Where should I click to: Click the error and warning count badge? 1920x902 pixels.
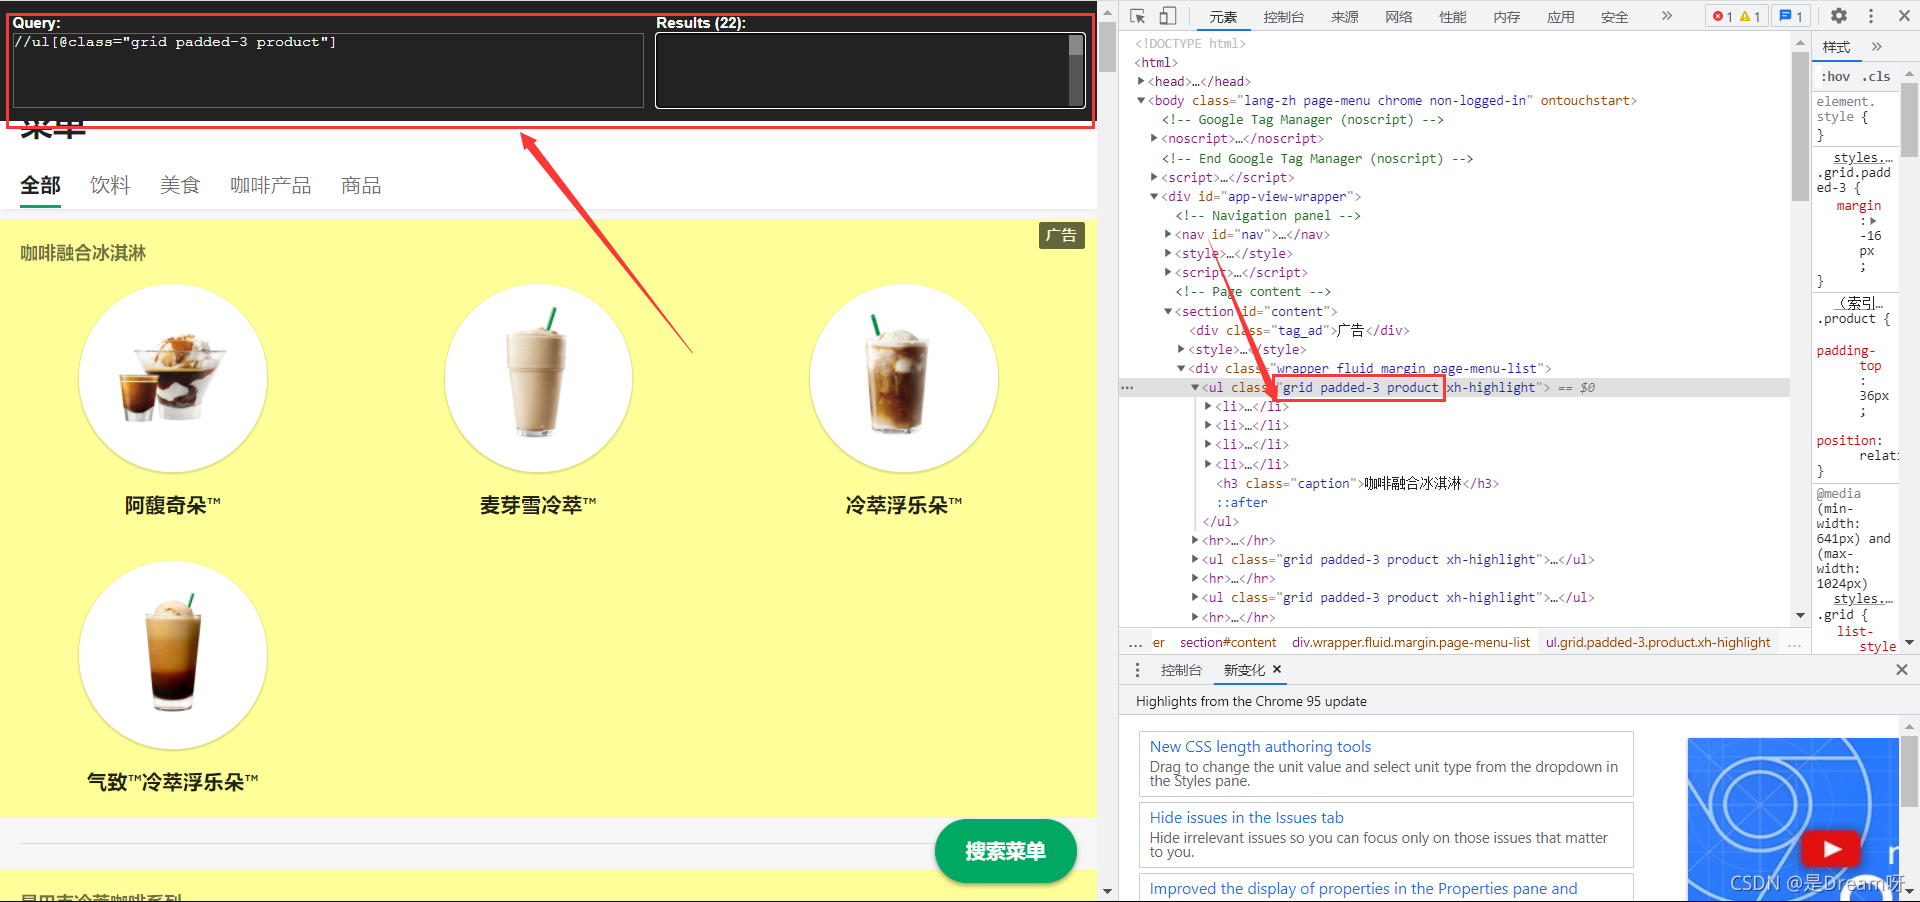[x=1736, y=16]
